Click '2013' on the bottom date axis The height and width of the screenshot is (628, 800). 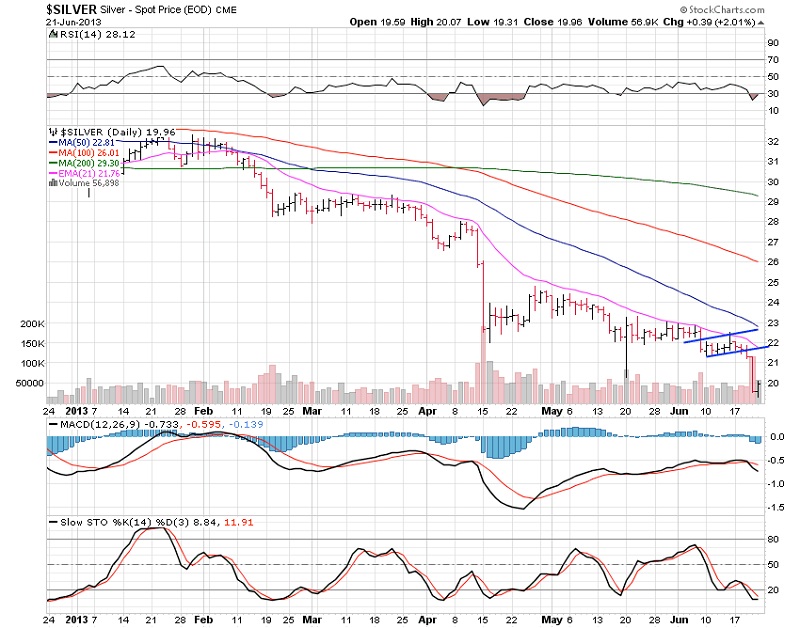pos(77,620)
